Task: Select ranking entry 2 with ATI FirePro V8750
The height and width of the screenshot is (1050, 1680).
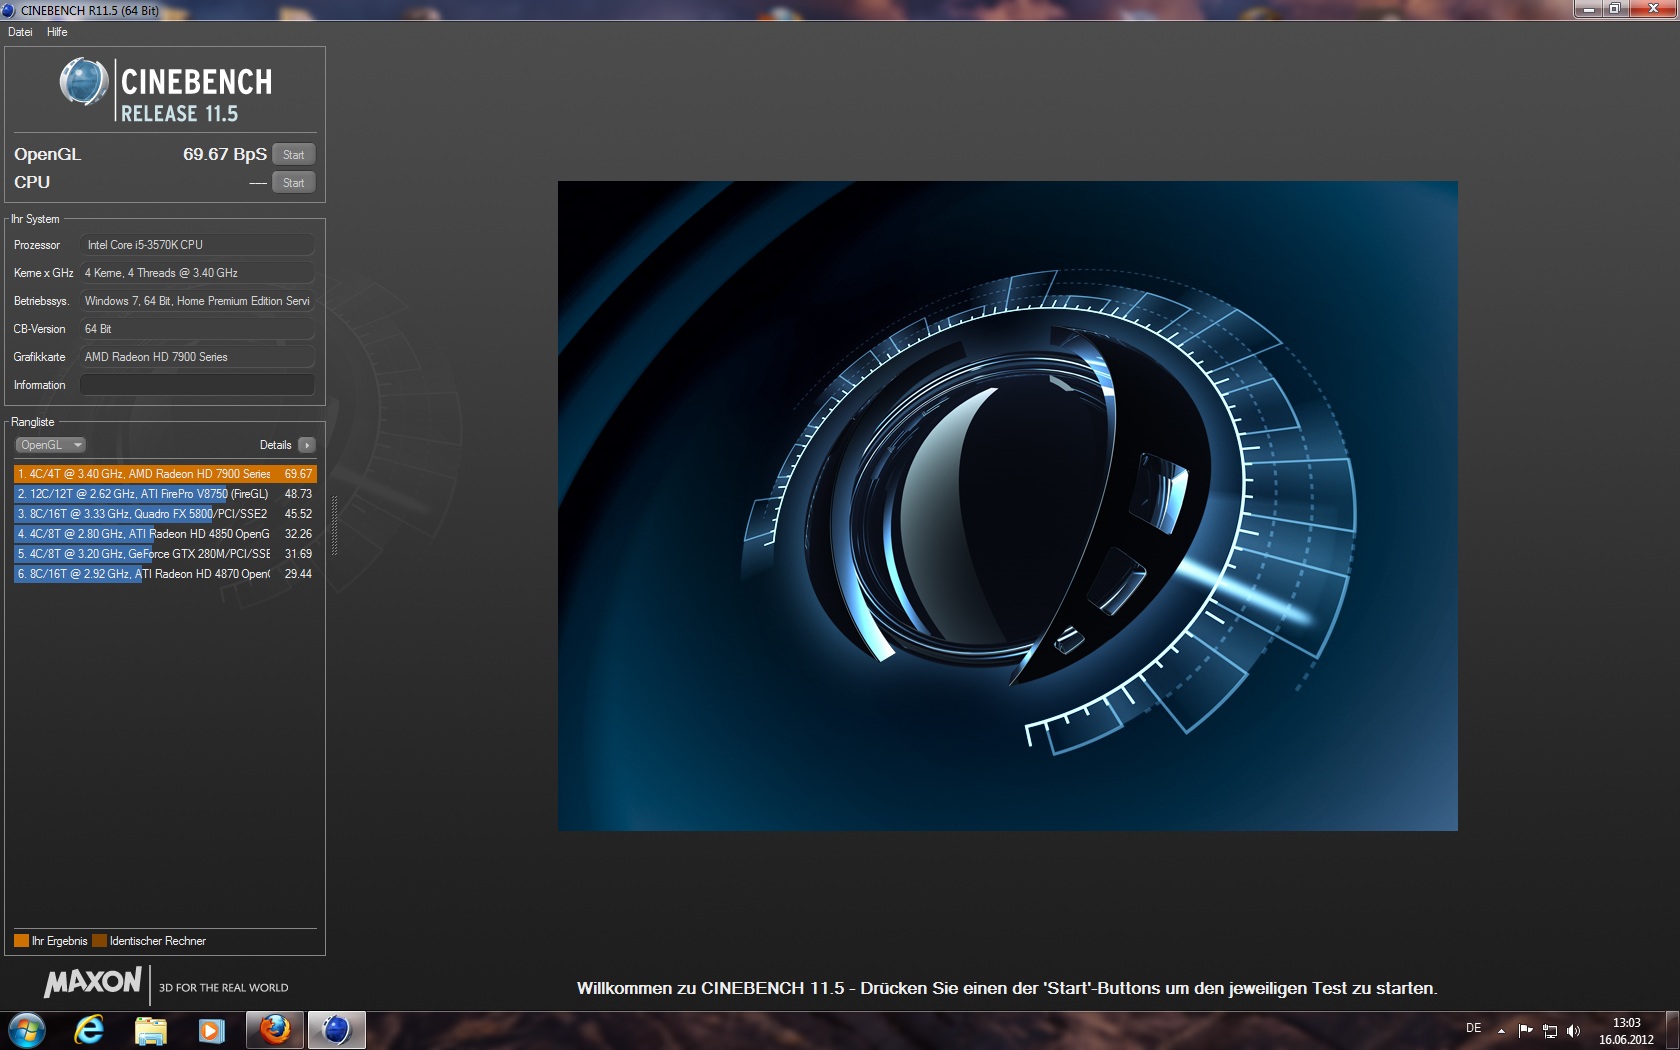Action: click(x=165, y=494)
